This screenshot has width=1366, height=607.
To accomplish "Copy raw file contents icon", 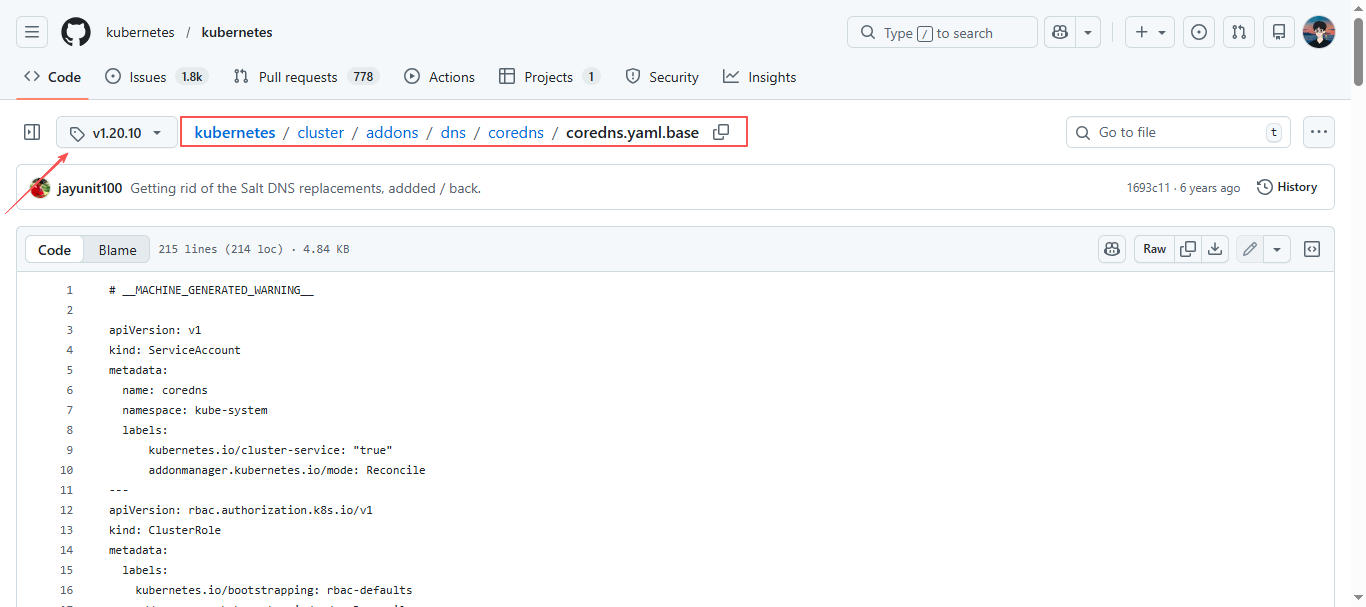I will pyautogui.click(x=1188, y=249).
